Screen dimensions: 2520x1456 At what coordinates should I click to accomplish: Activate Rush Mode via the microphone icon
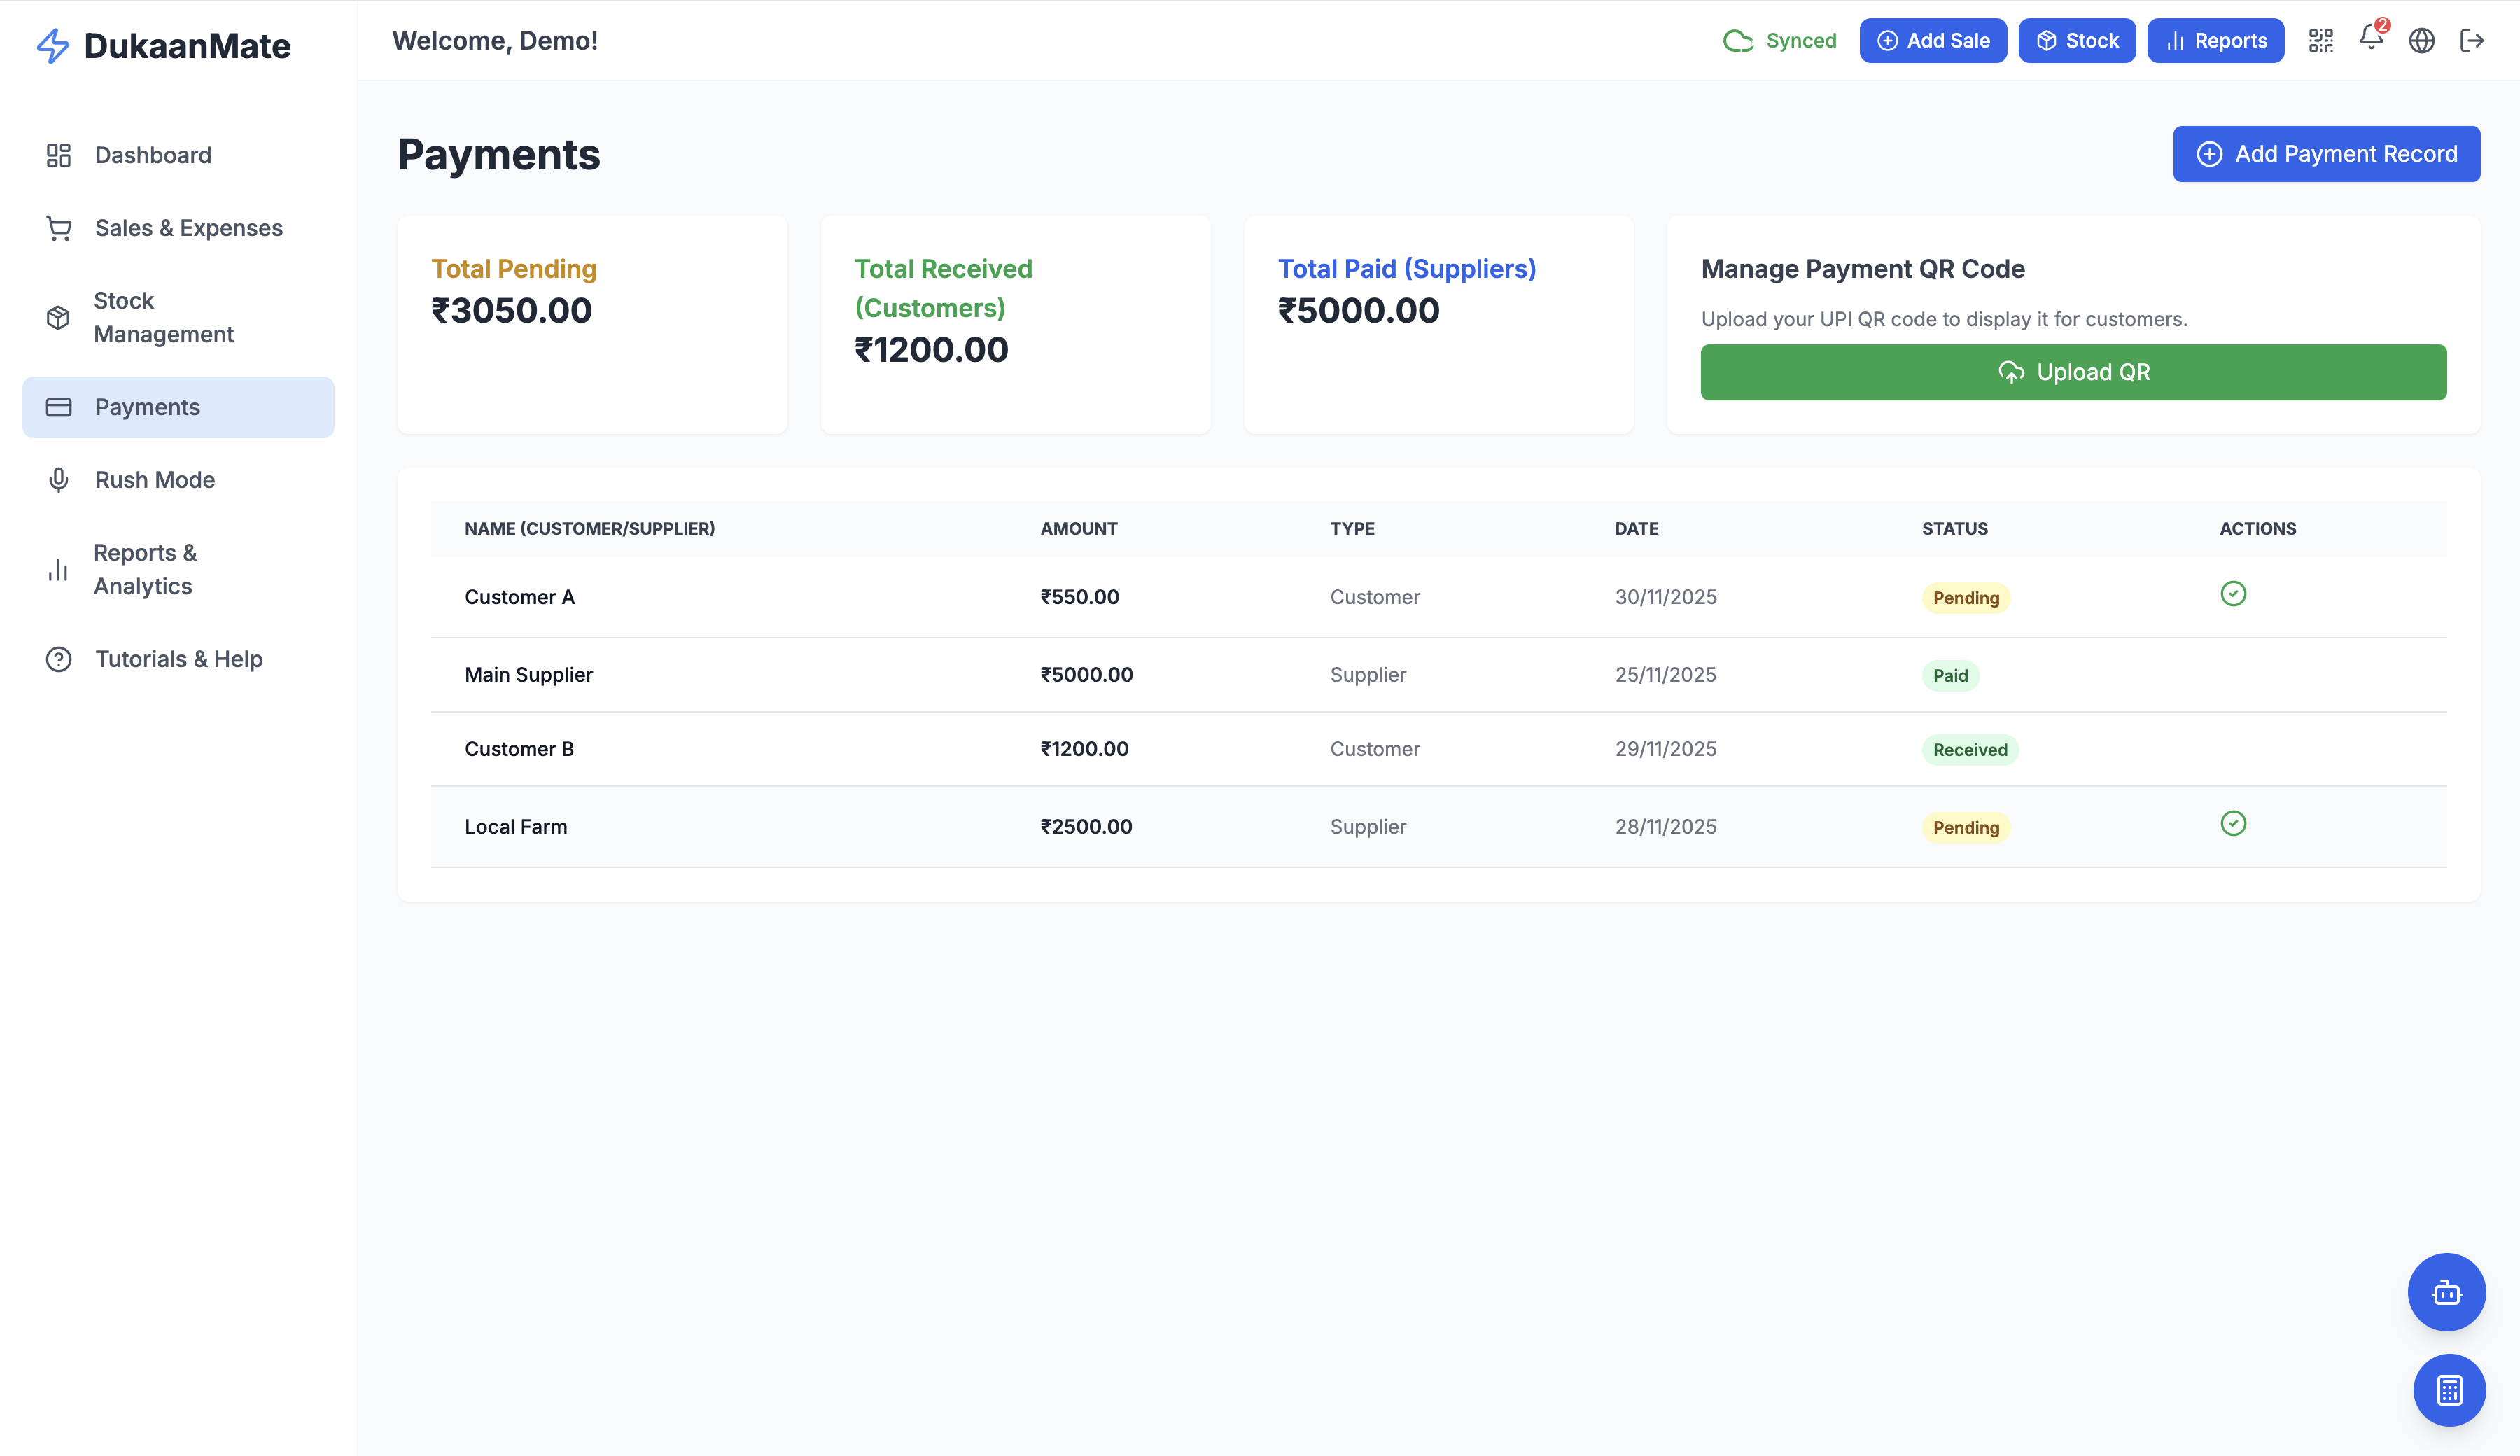(x=58, y=480)
